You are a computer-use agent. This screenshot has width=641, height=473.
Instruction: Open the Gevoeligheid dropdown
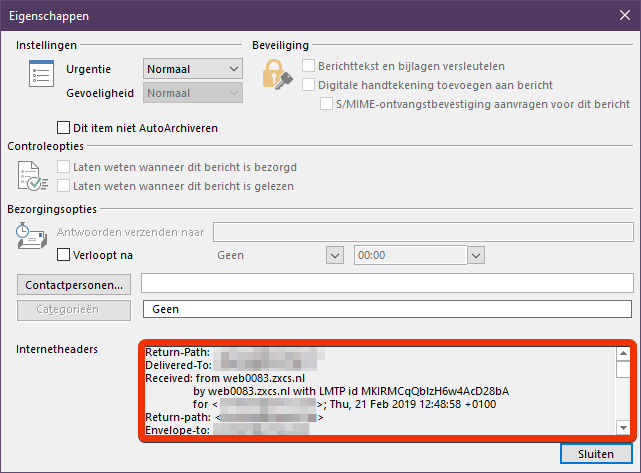click(192, 93)
